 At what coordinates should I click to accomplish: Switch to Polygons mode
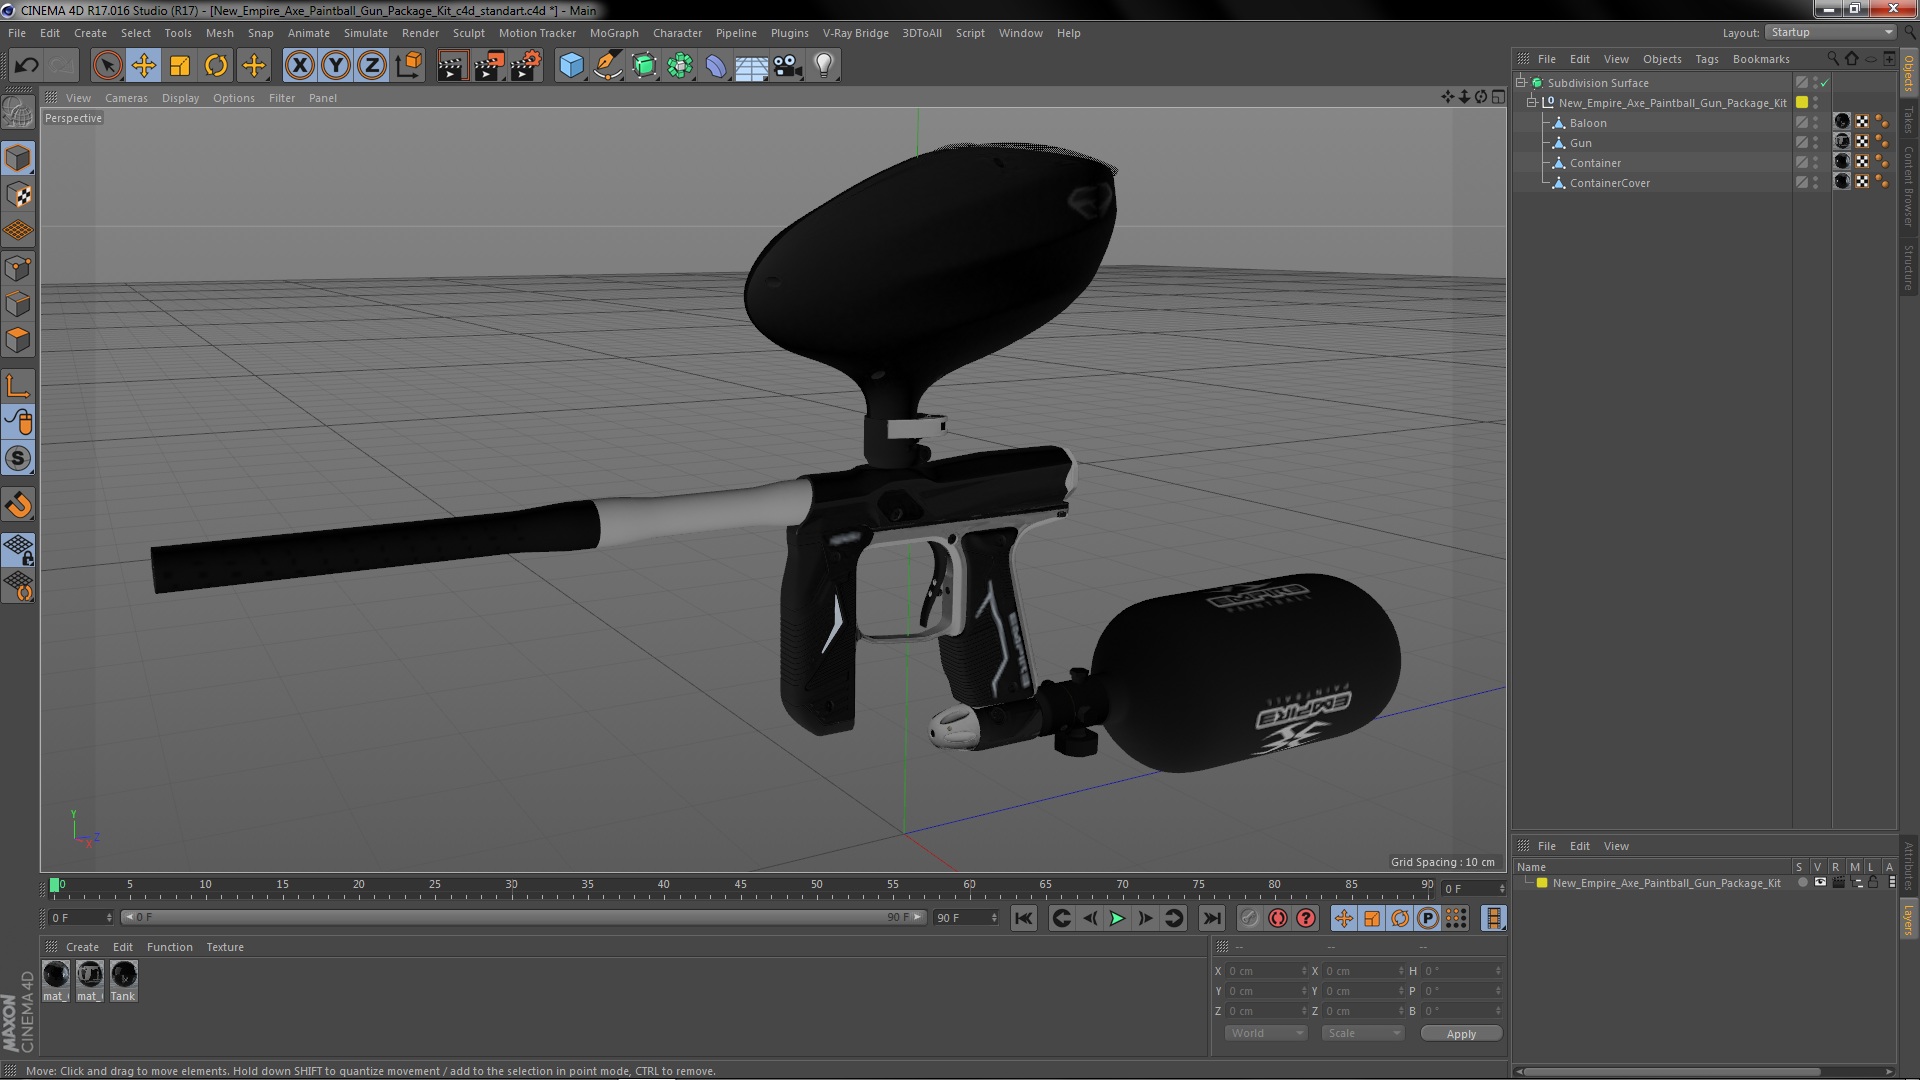pyautogui.click(x=18, y=340)
